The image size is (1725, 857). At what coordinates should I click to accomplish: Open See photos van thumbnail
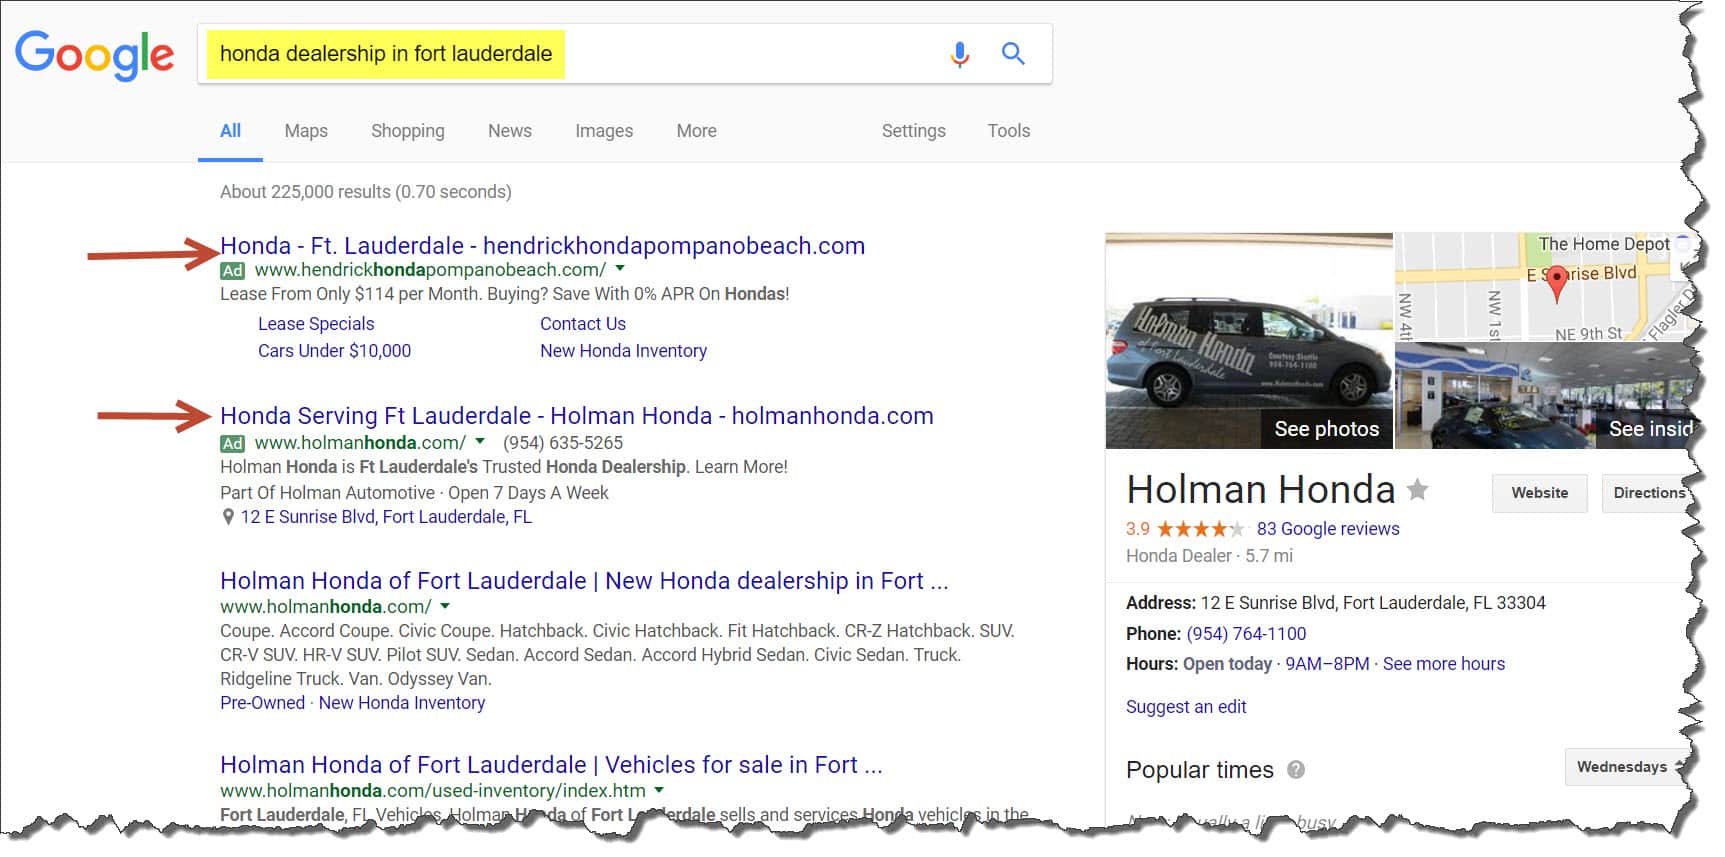[x=1248, y=341]
